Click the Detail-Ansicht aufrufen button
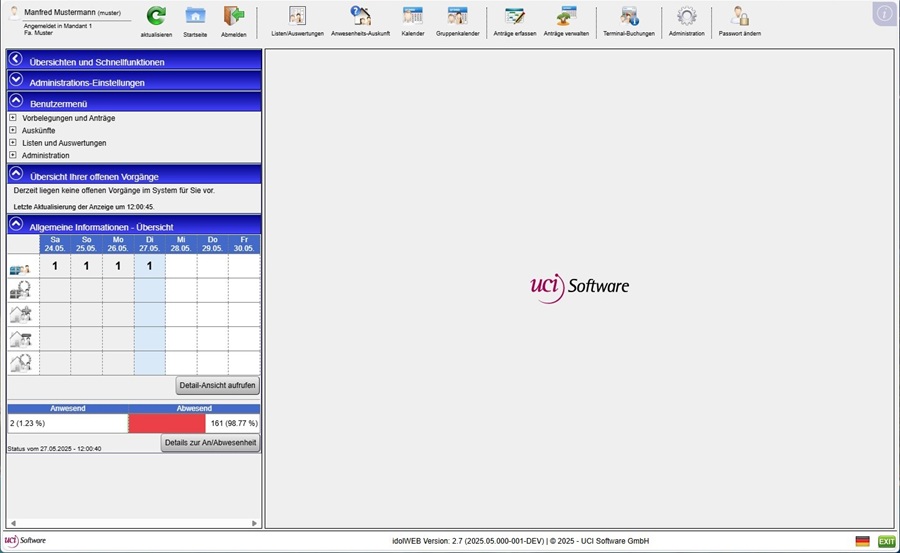900x553 pixels. point(217,385)
